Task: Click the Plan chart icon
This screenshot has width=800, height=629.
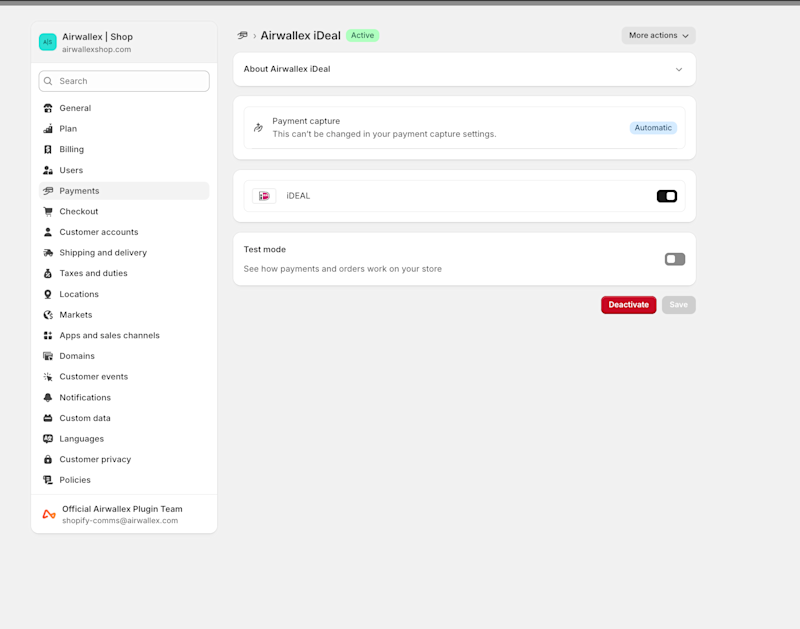Action: [x=48, y=129]
